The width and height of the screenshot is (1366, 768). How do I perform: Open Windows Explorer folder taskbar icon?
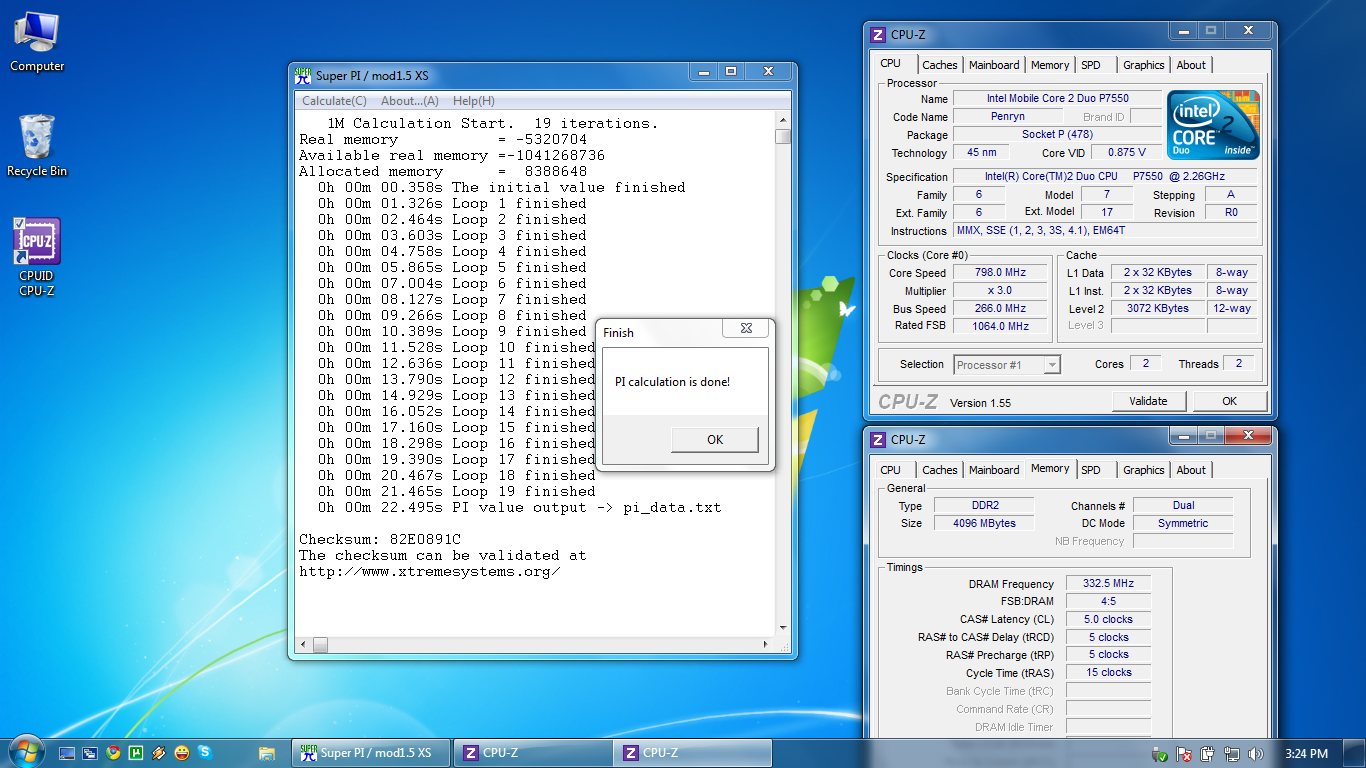tap(267, 753)
